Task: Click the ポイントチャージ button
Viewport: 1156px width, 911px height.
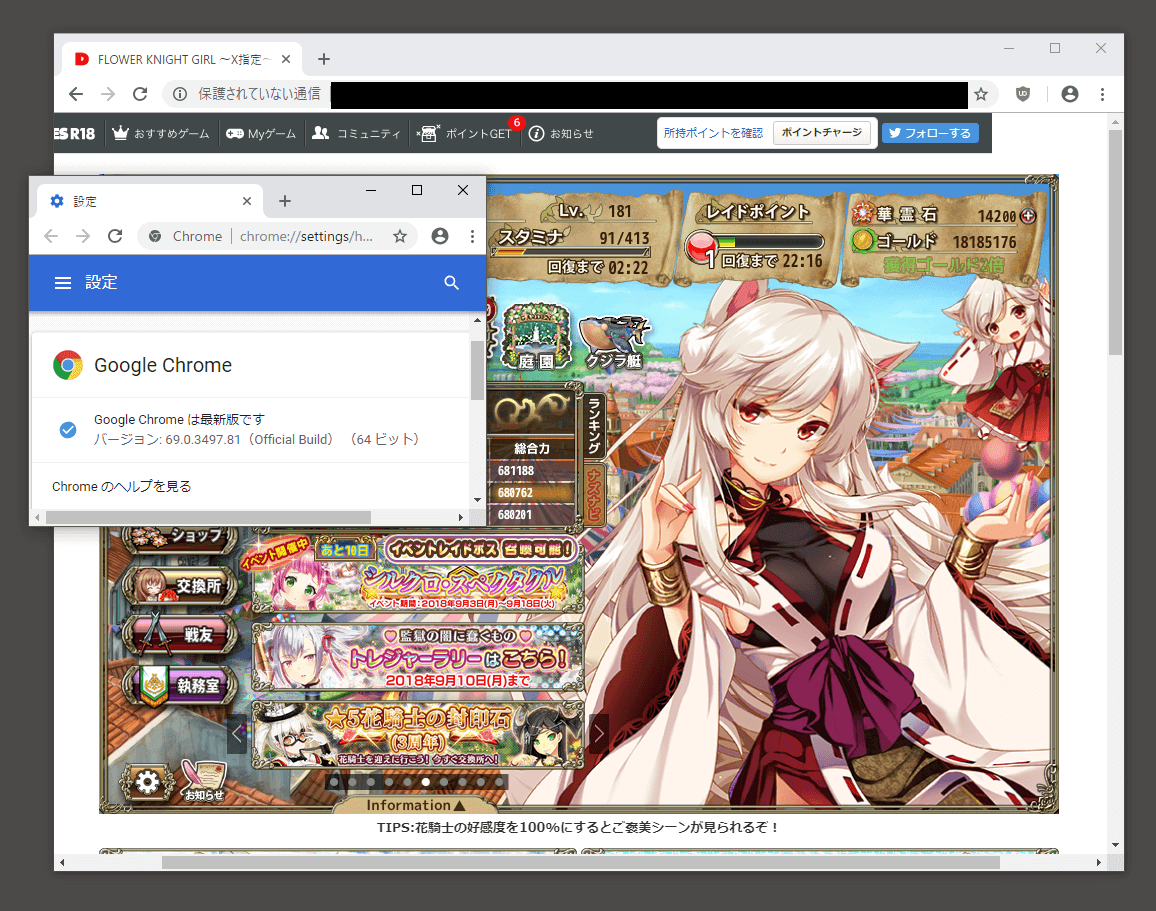Action: (x=821, y=133)
